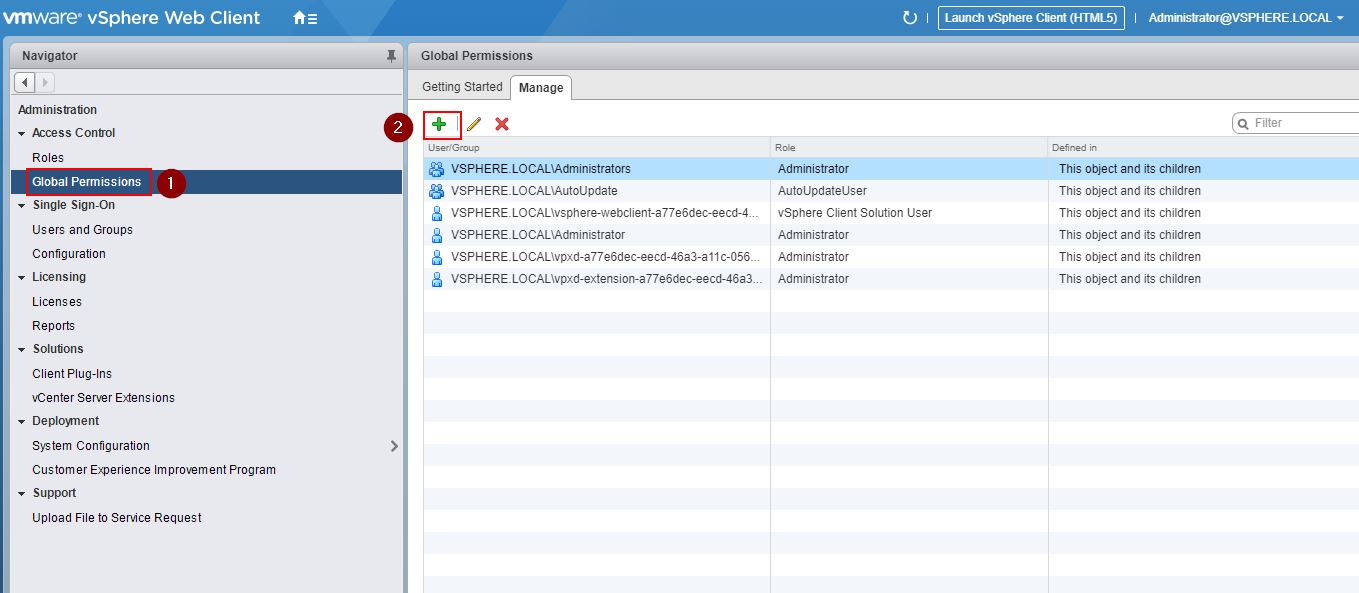Select the vpxd-extension-a77e6dec row

pos(891,279)
